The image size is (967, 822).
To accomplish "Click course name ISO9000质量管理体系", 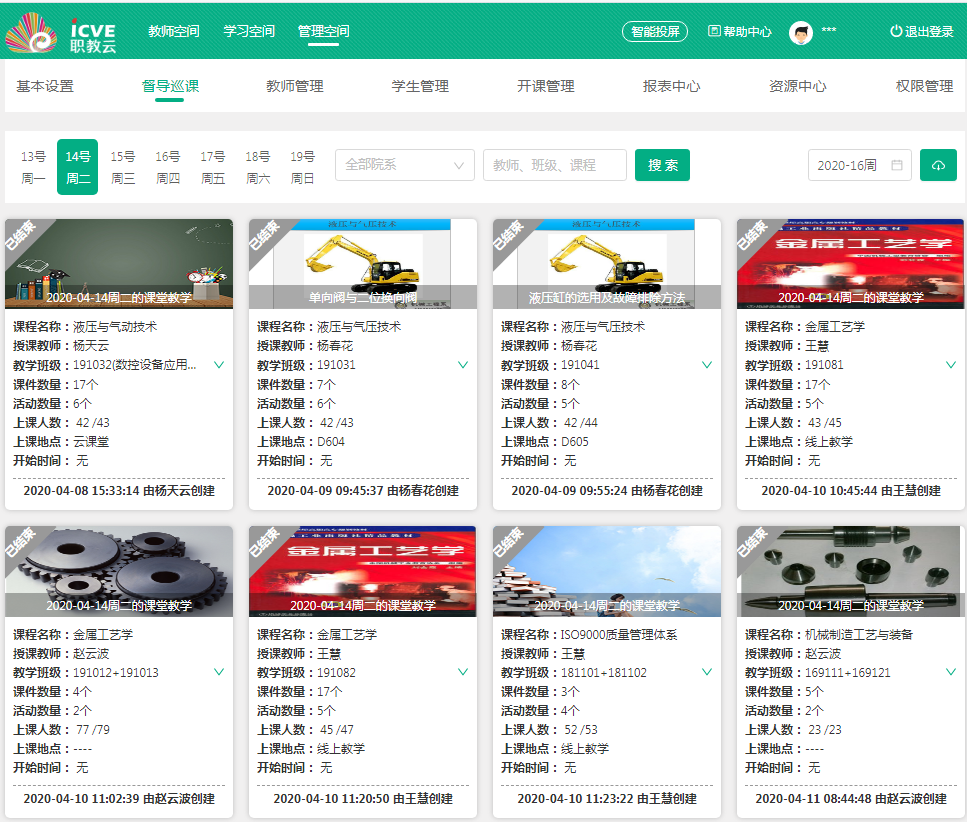I will [619, 635].
